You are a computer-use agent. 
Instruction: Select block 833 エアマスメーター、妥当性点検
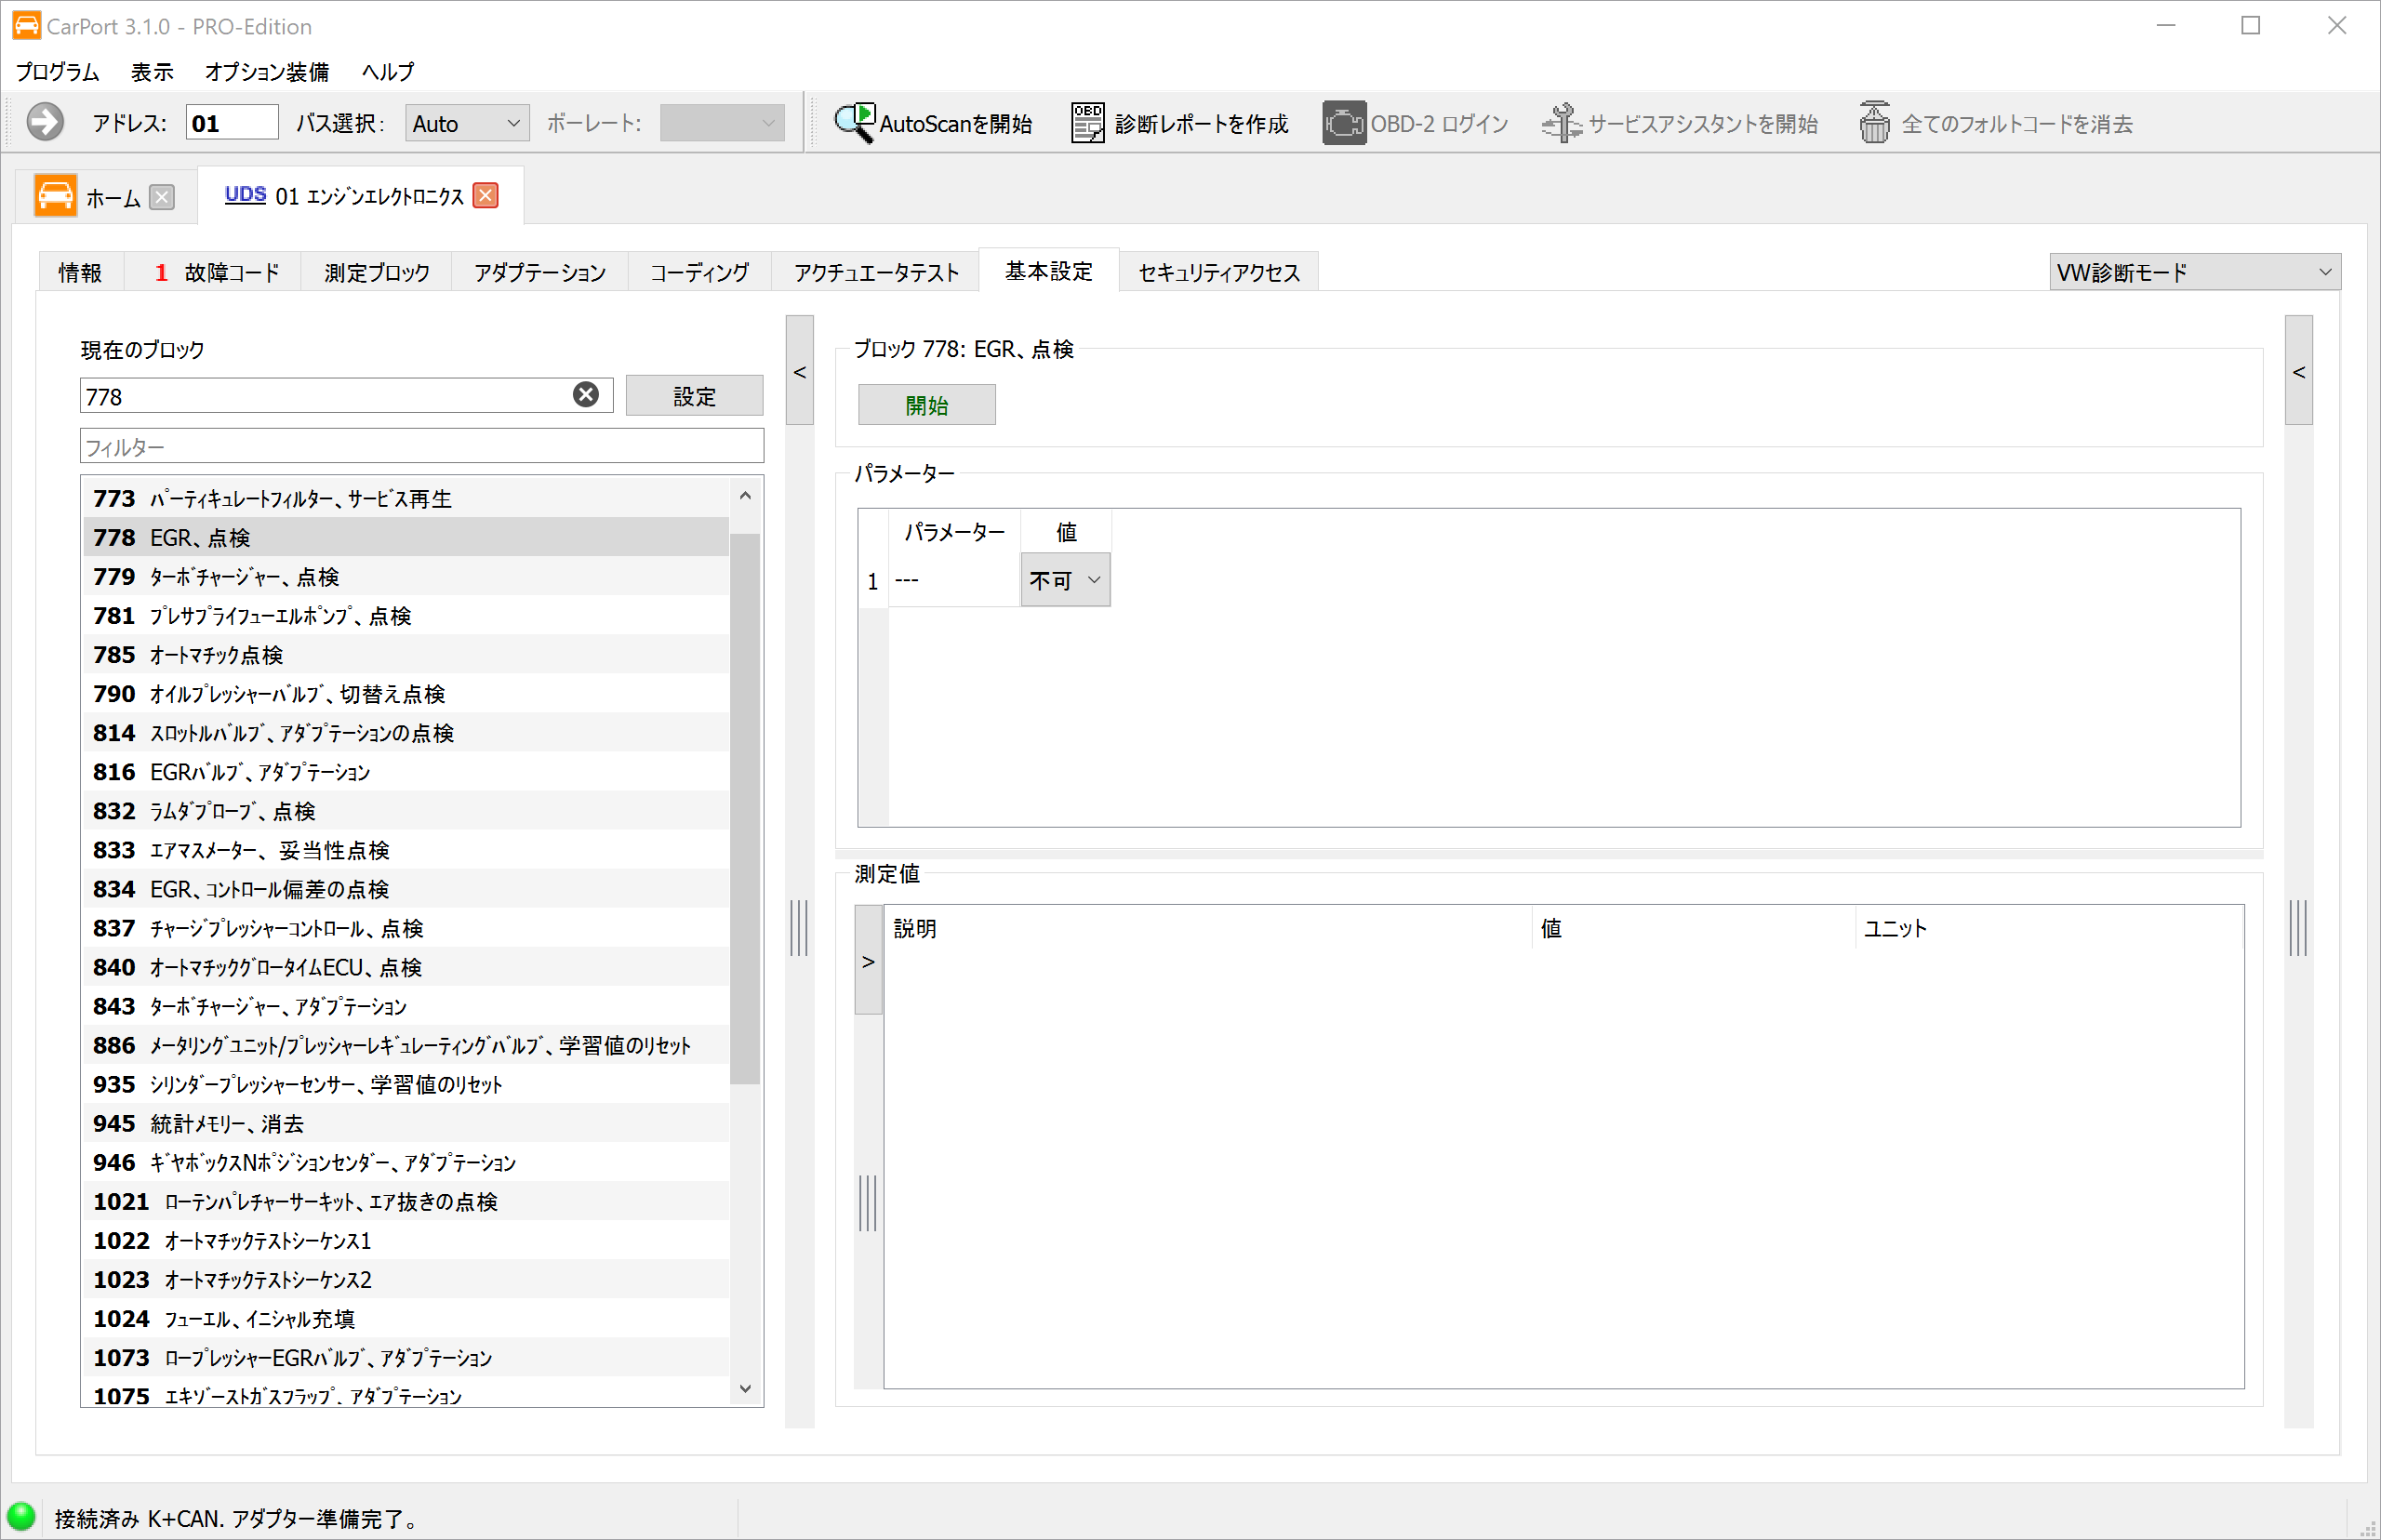click(x=406, y=849)
